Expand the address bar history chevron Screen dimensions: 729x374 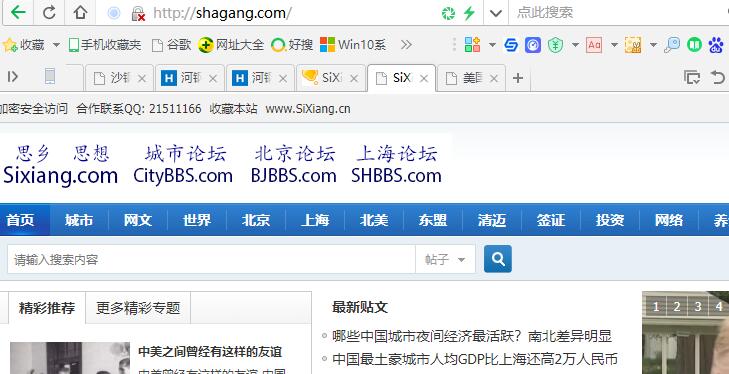point(496,13)
